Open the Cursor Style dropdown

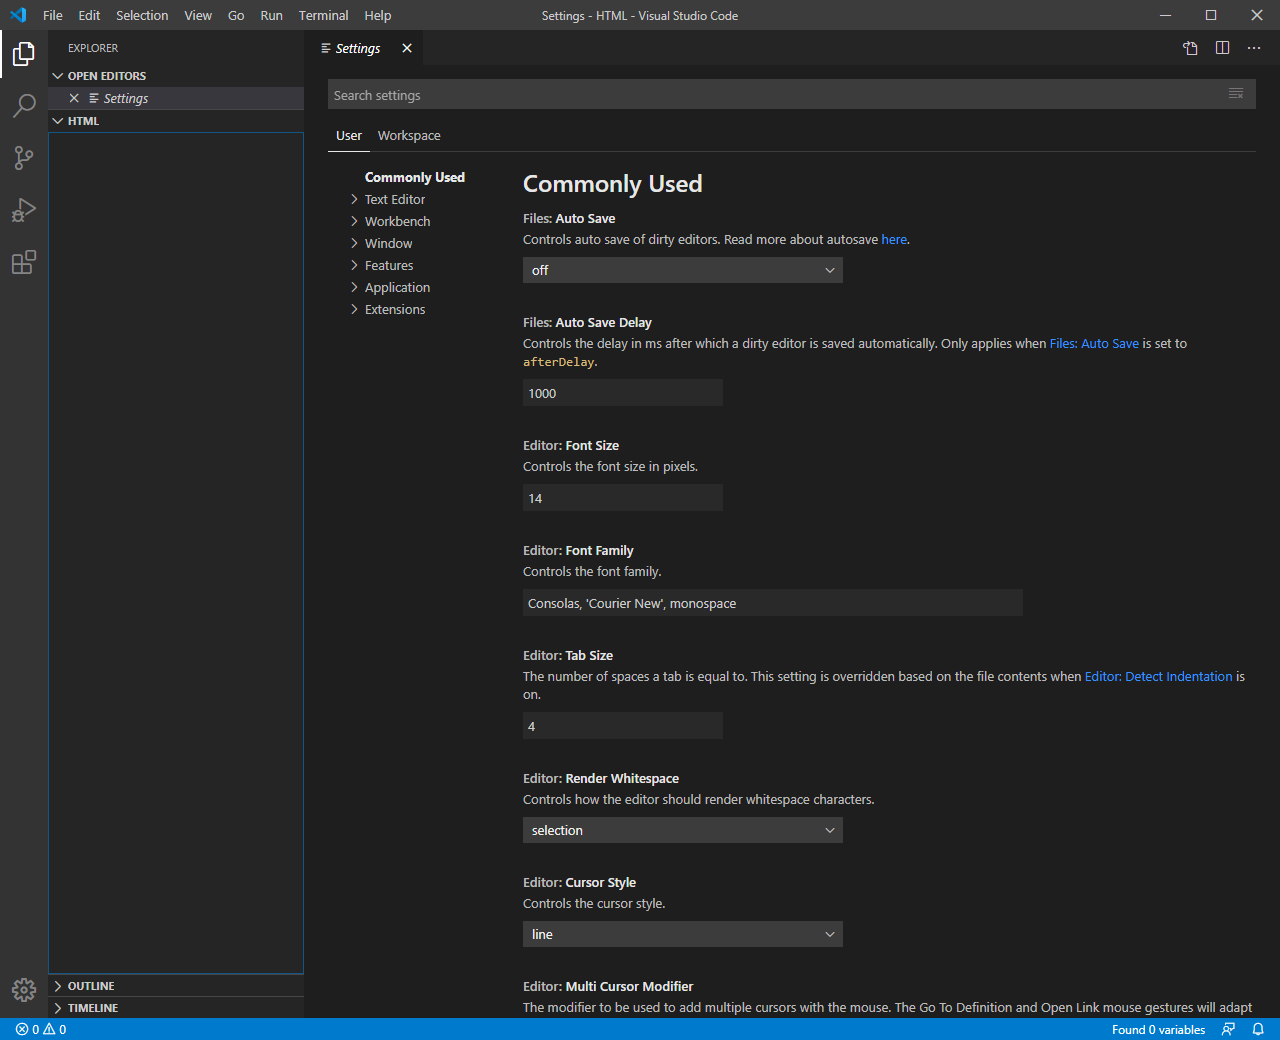[x=683, y=934]
